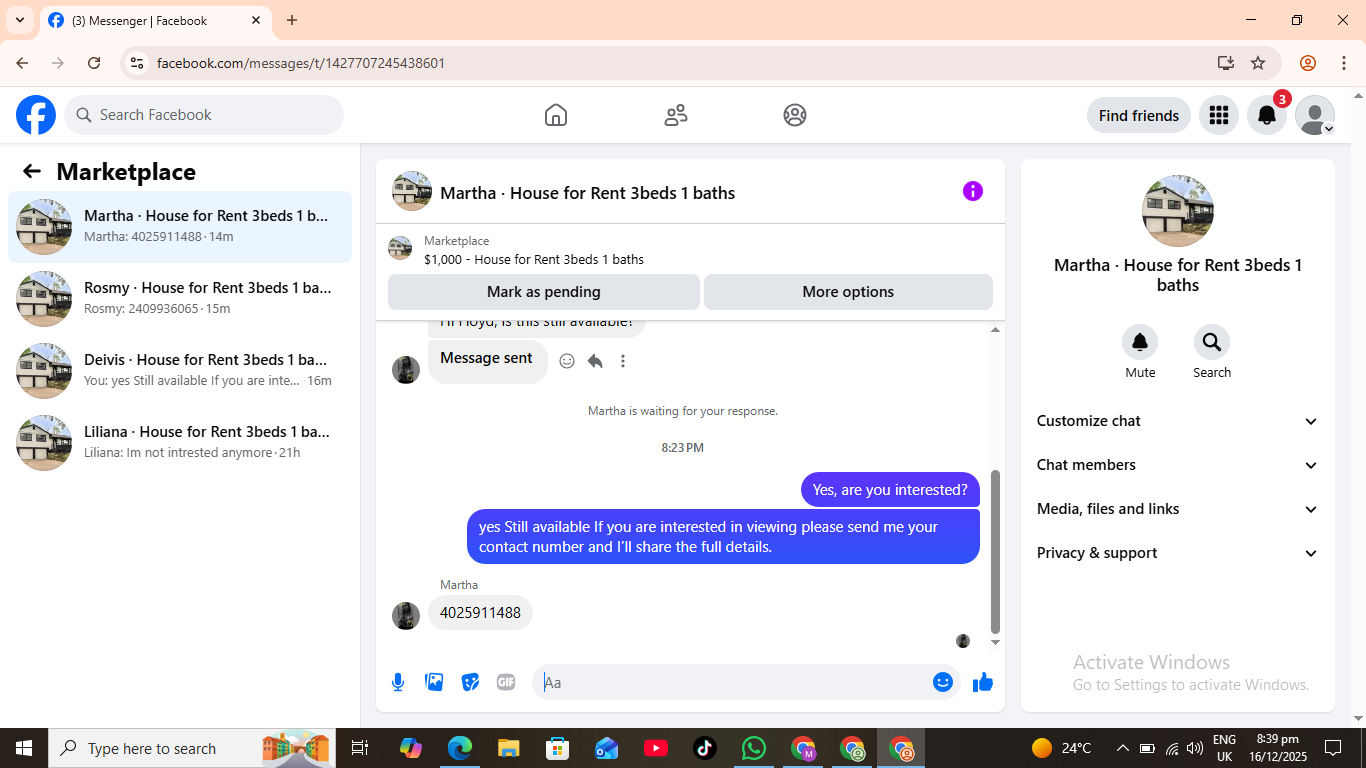Click the chat scrollbar down arrow
Viewport: 1366px width, 768px height.
pyautogui.click(x=995, y=642)
